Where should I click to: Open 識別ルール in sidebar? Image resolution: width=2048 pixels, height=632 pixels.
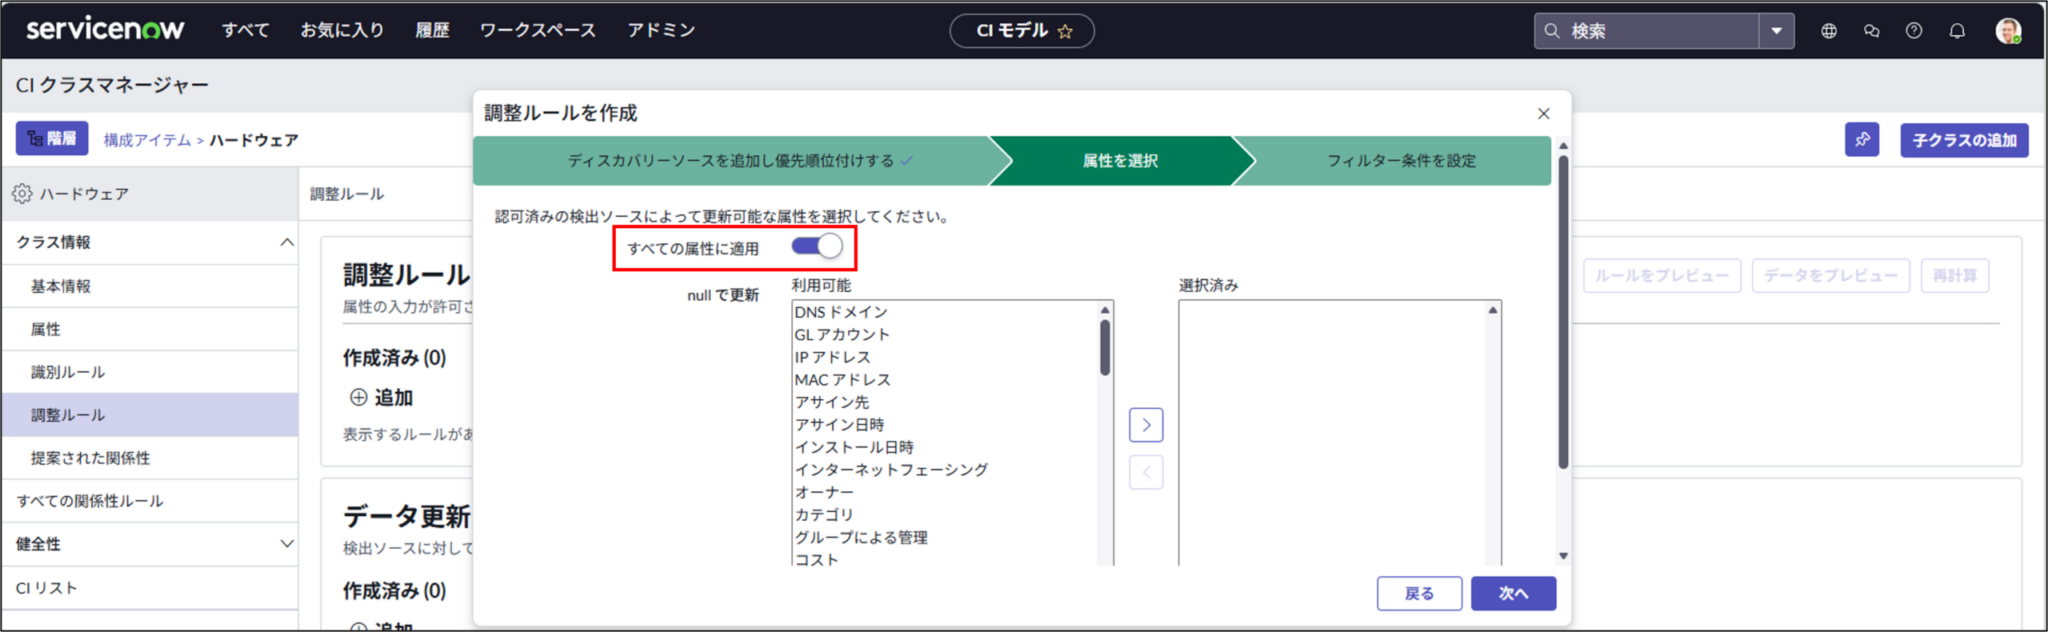[x=150, y=372]
